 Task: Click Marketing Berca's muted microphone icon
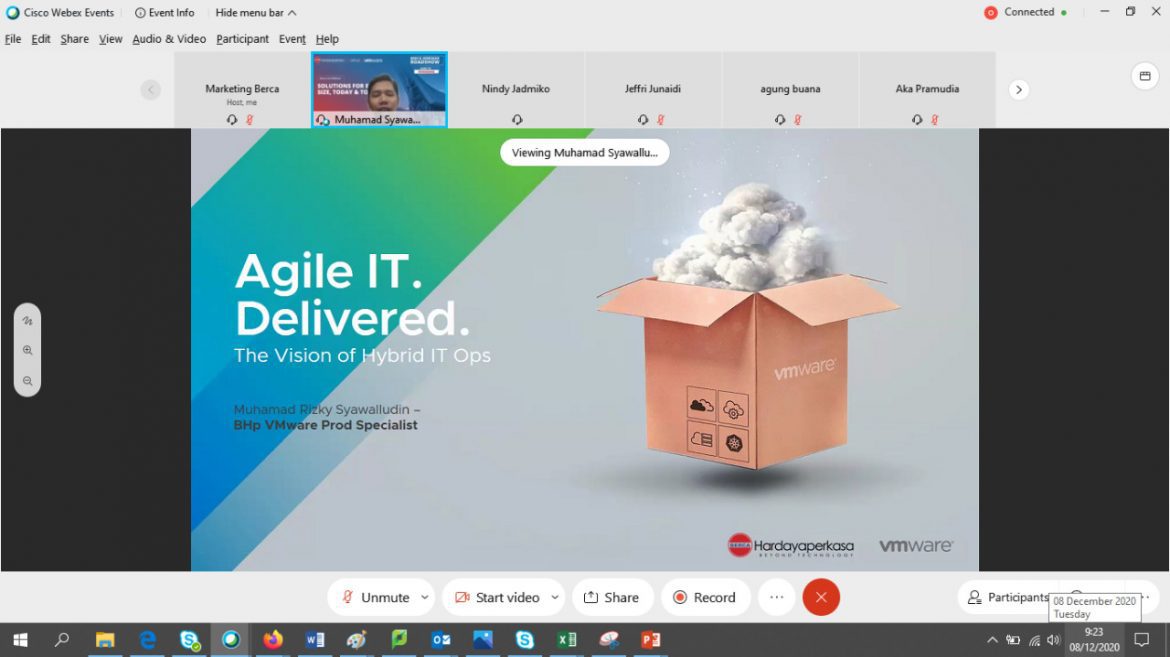pos(250,119)
